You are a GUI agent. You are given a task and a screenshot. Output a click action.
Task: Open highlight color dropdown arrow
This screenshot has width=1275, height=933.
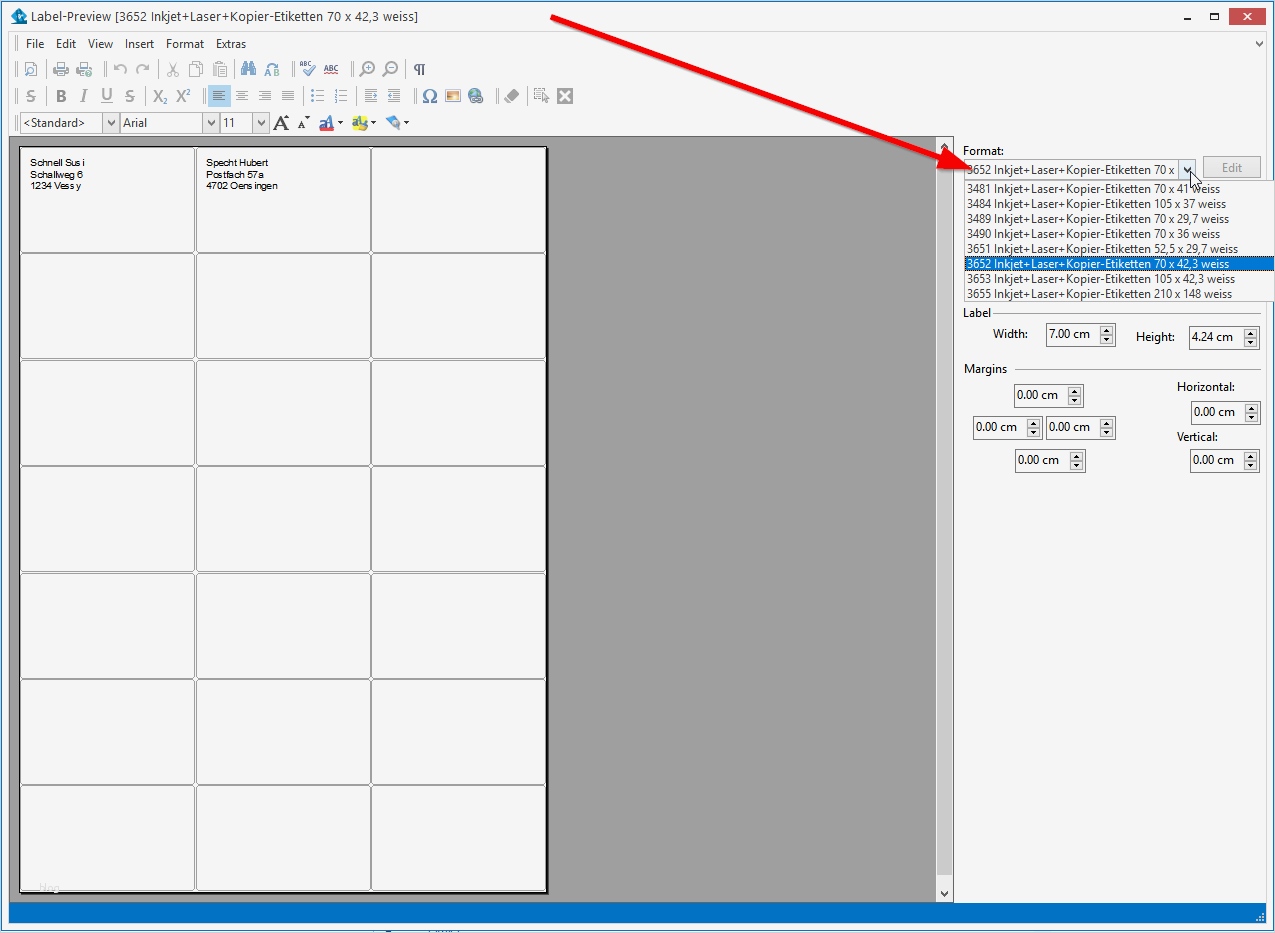point(373,123)
